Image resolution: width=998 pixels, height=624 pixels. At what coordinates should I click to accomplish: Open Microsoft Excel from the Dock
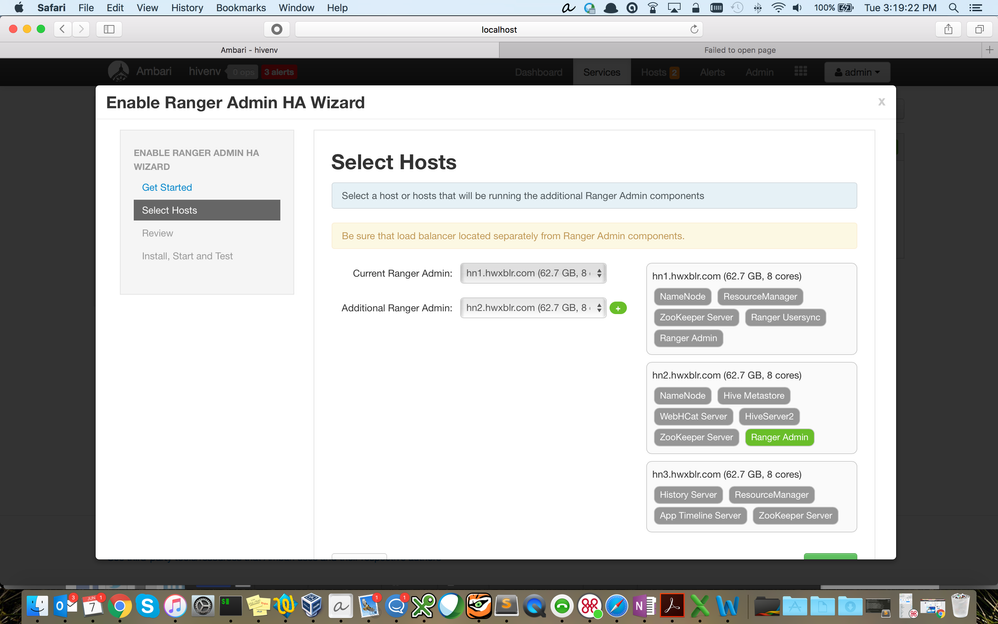[x=700, y=606]
